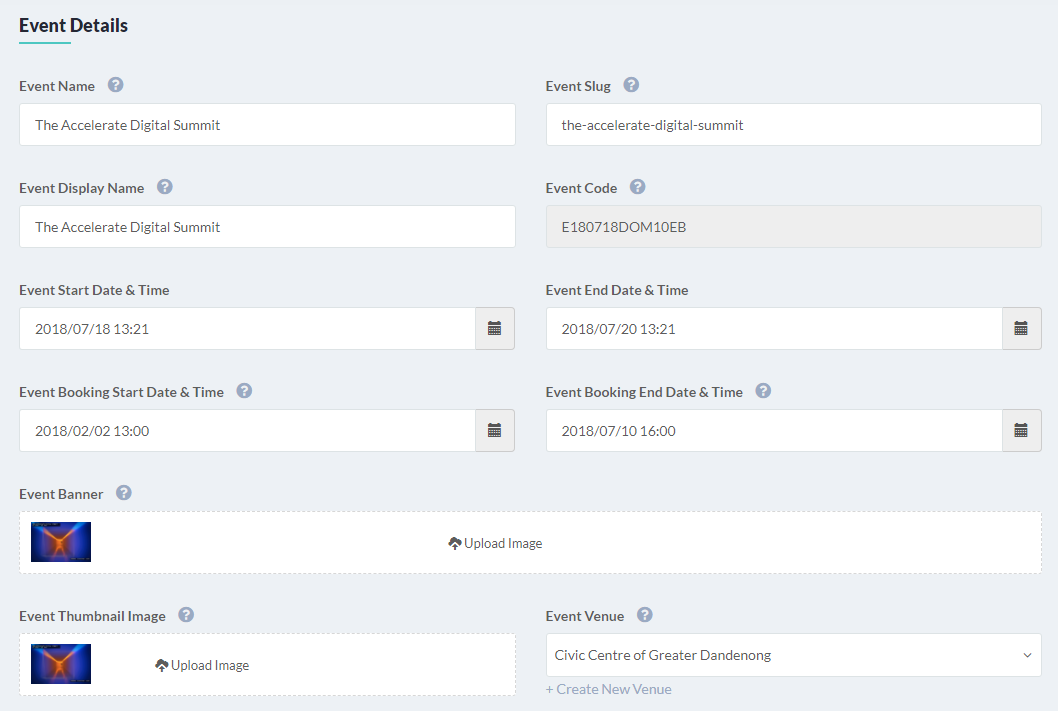The width and height of the screenshot is (1058, 711).
Task: Click the help icon beside Event Slug
Action: 631,85
